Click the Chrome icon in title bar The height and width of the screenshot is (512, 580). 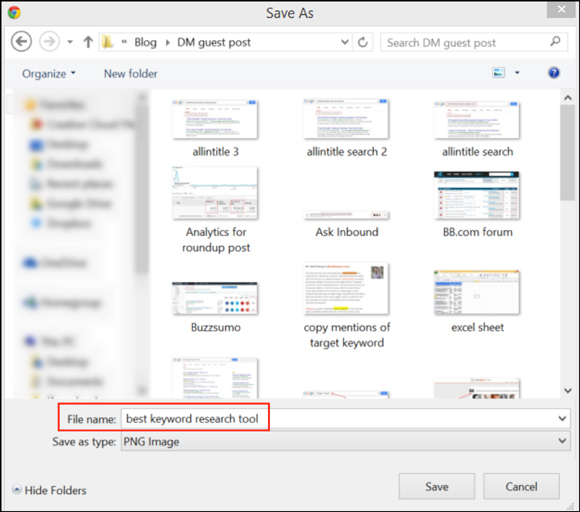(14, 13)
